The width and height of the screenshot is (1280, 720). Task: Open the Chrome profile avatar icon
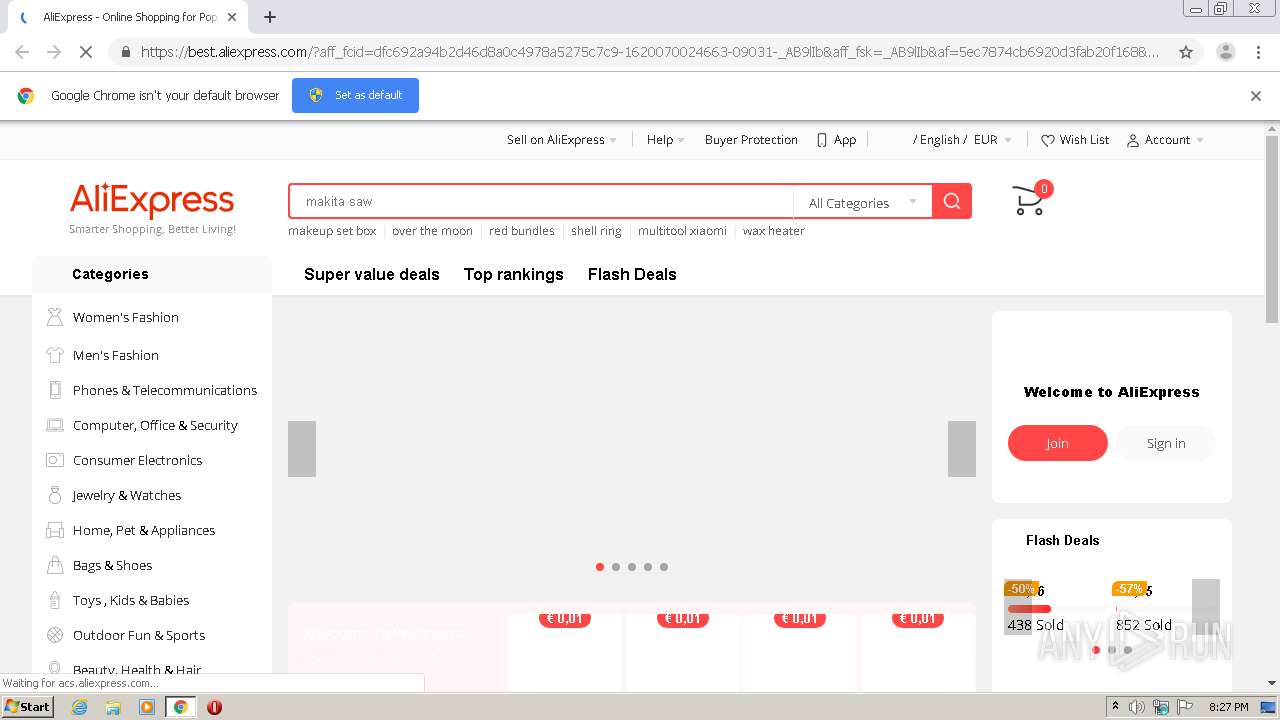1225,52
